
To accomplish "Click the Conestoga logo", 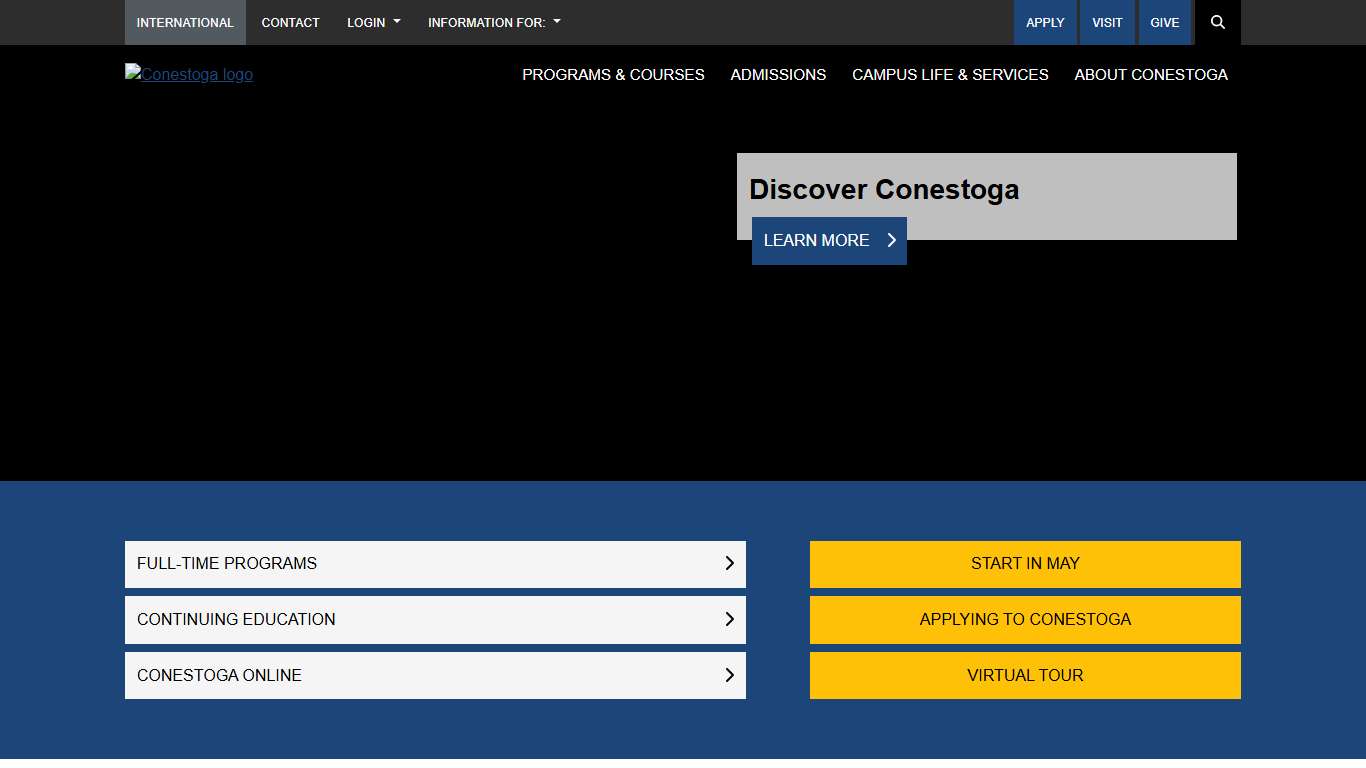I will pos(188,74).
